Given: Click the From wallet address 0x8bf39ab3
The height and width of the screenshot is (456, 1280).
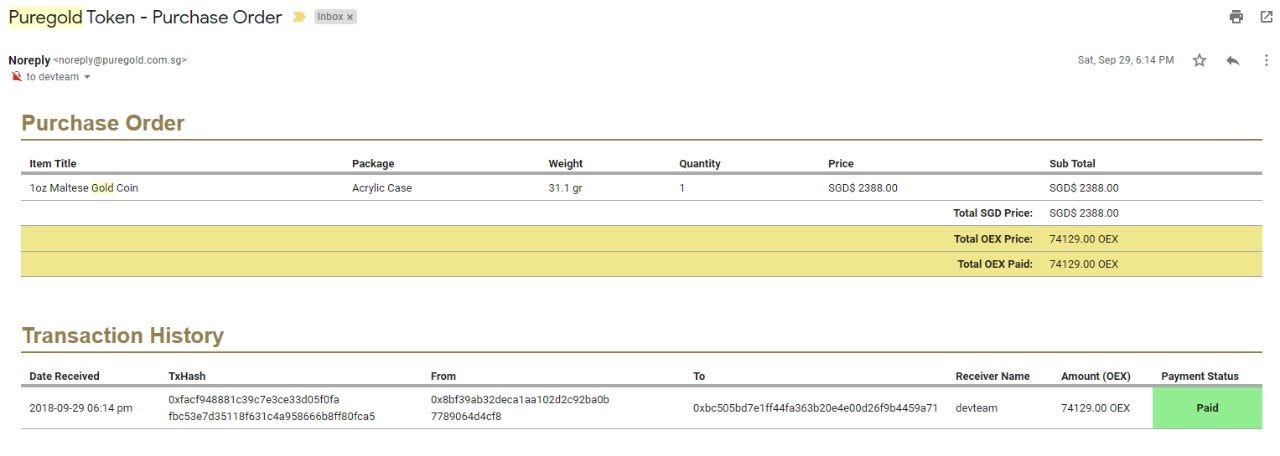Looking at the screenshot, I should [x=520, y=408].
